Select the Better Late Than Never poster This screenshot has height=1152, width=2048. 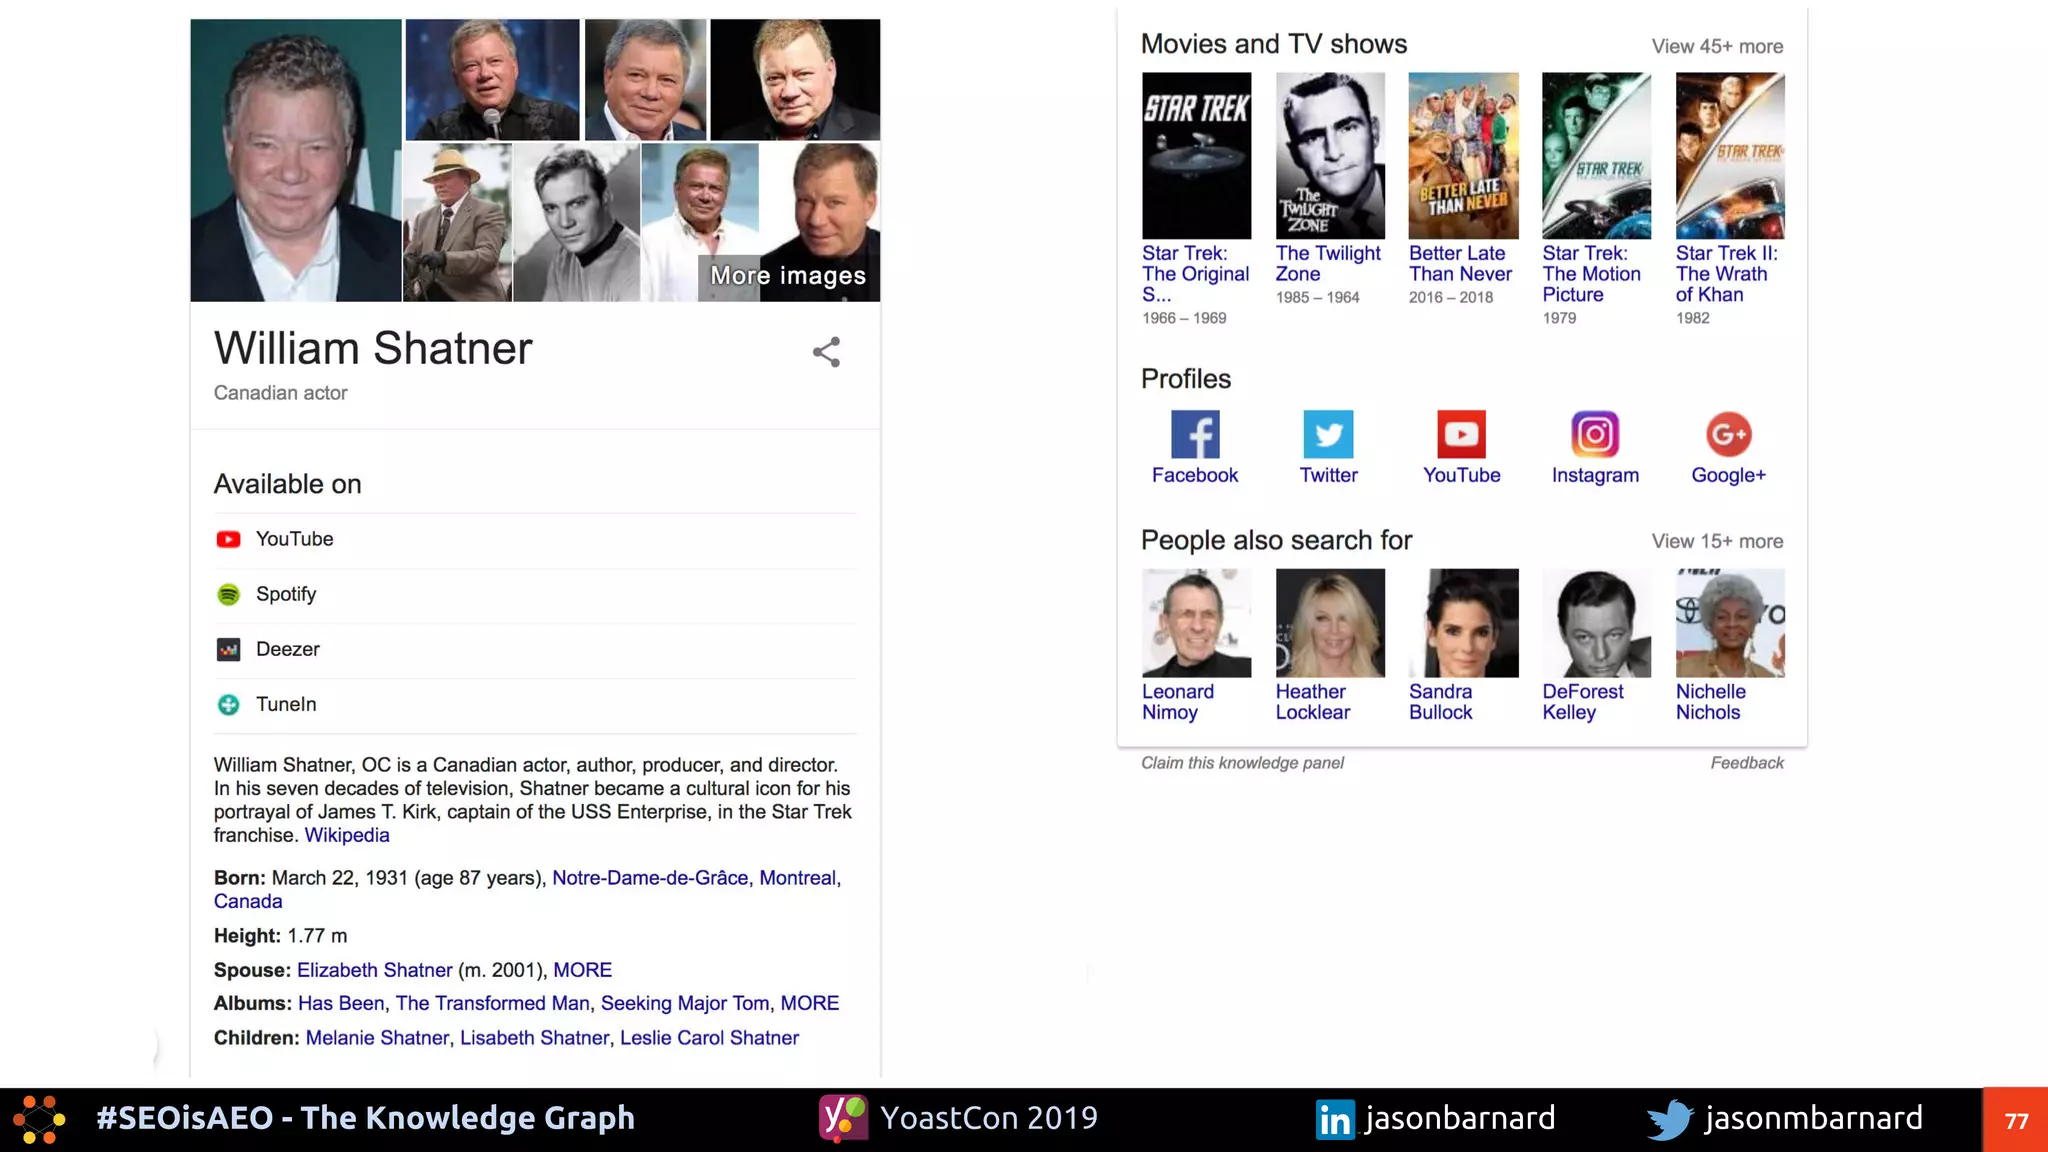1463,155
